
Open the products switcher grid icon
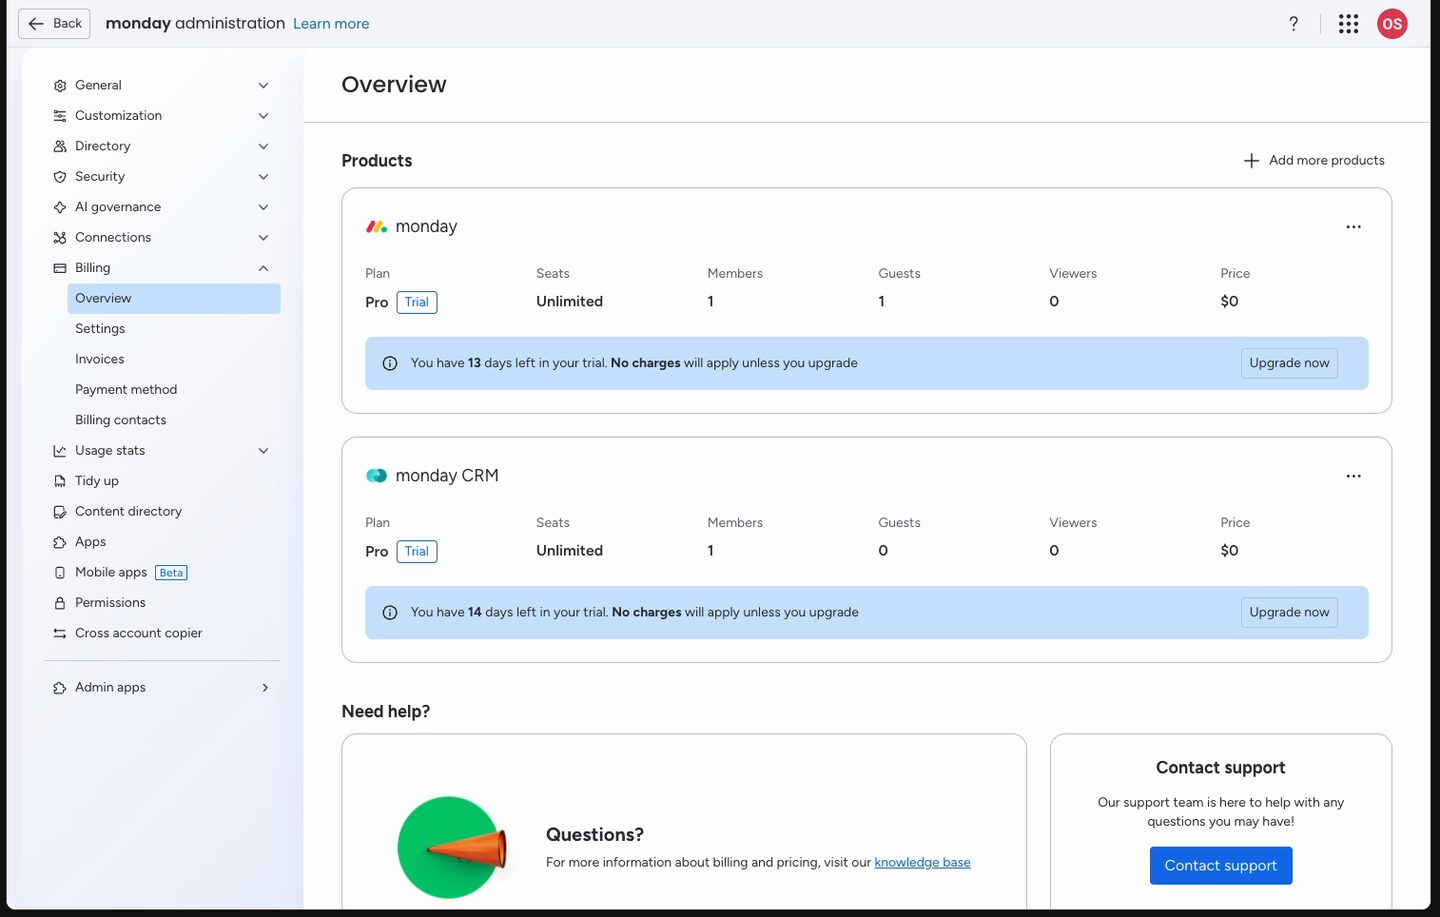(x=1349, y=24)
